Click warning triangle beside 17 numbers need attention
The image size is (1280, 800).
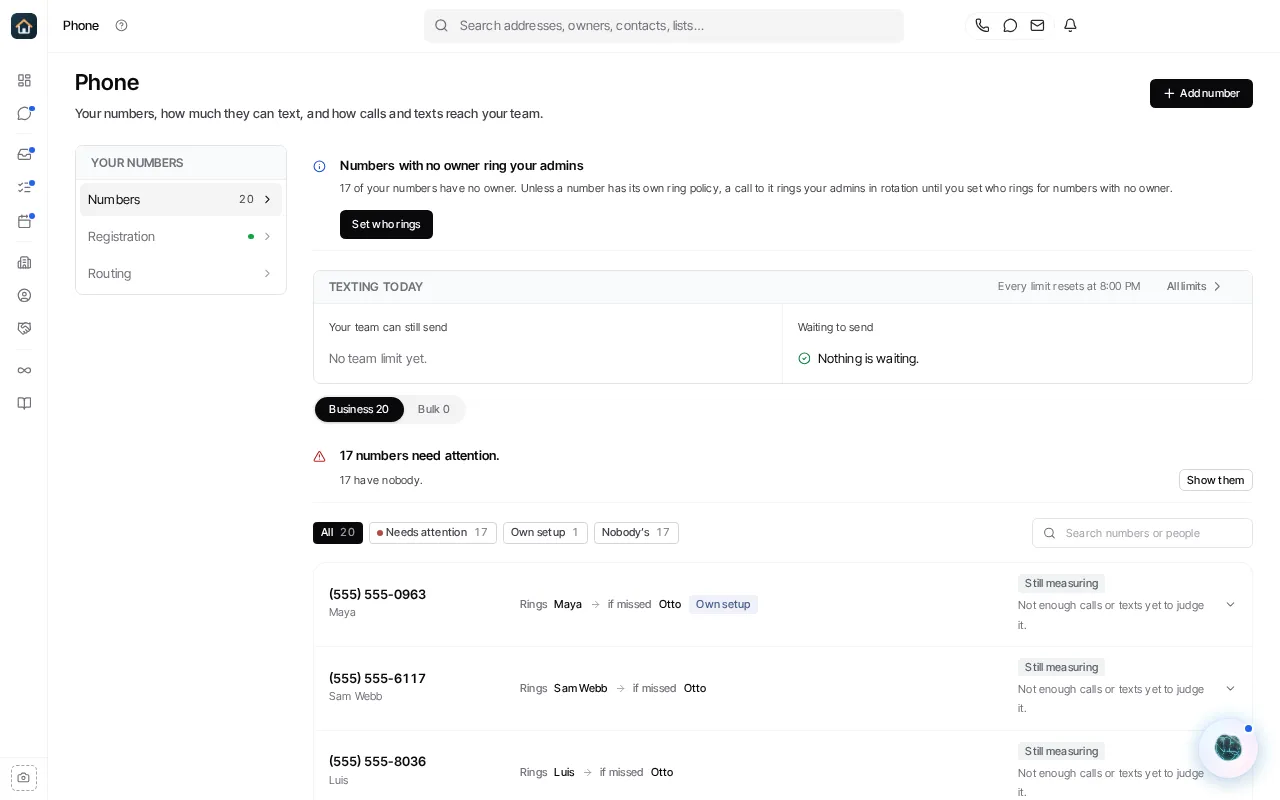tap(319, 457)
